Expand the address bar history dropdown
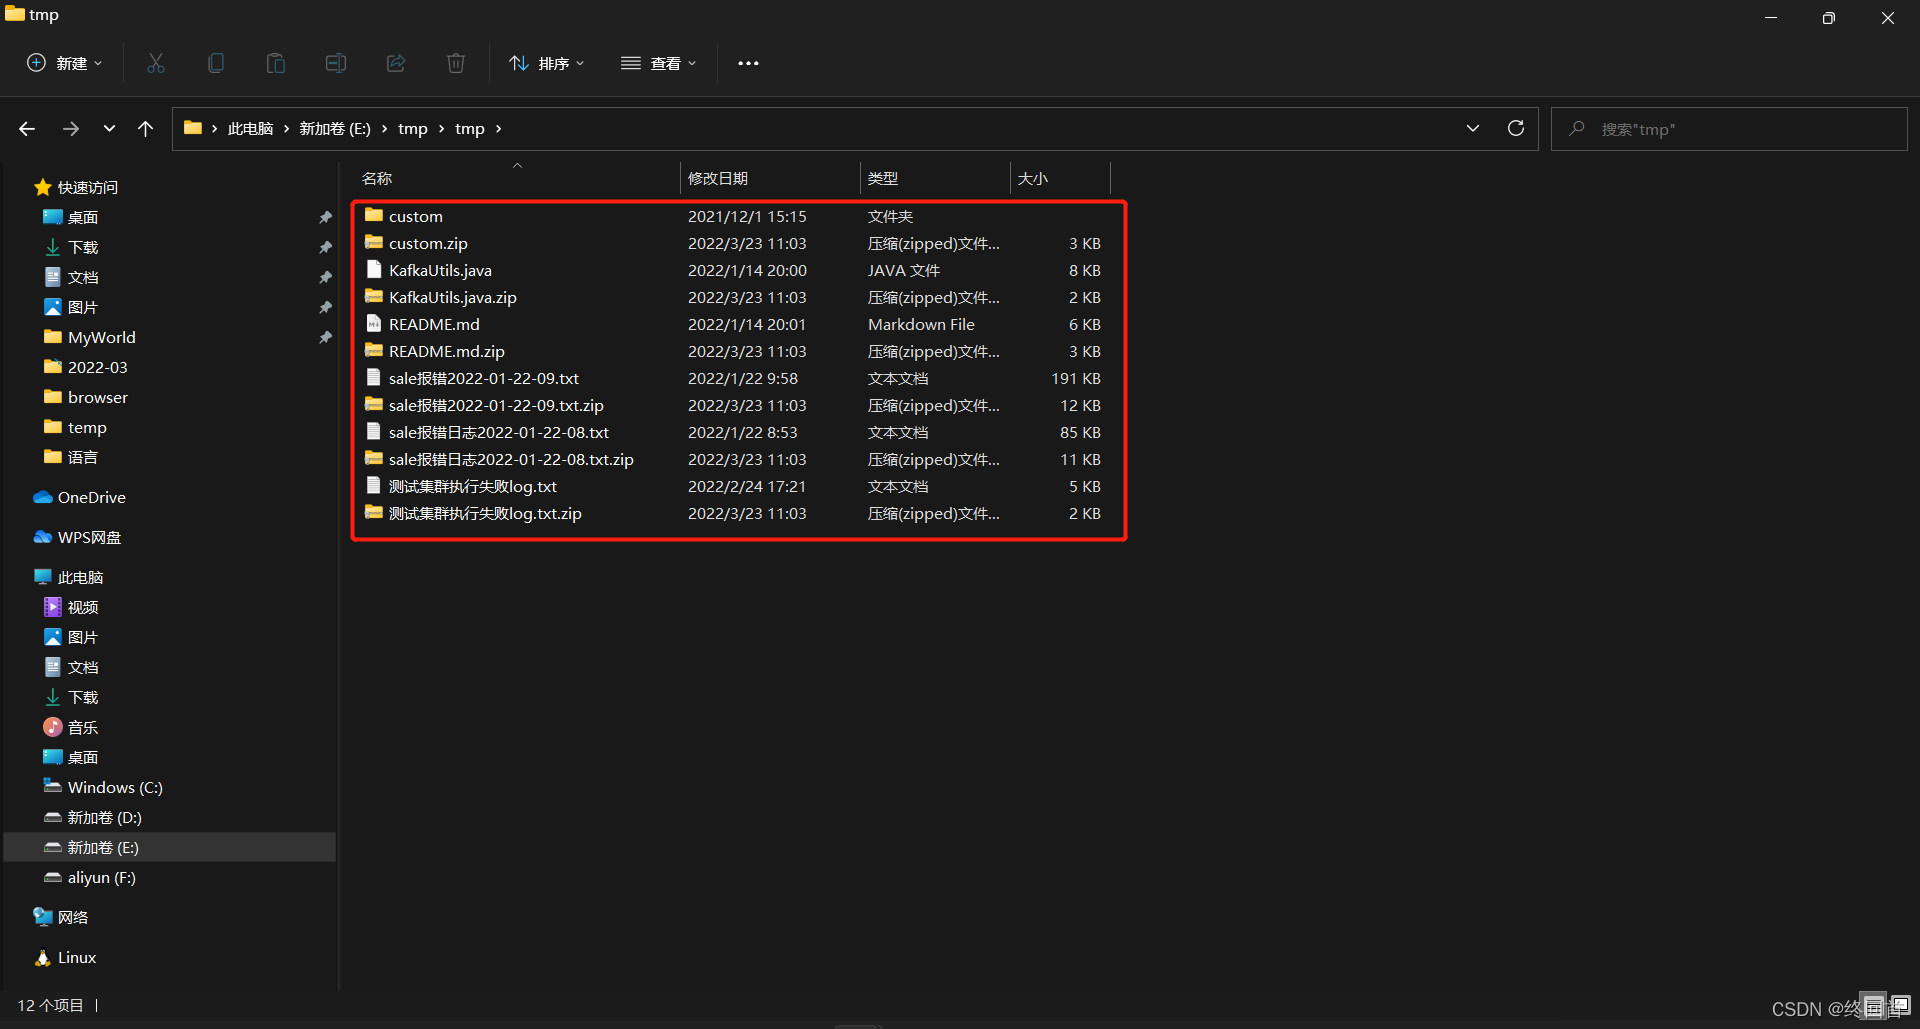 (1473, 128)
